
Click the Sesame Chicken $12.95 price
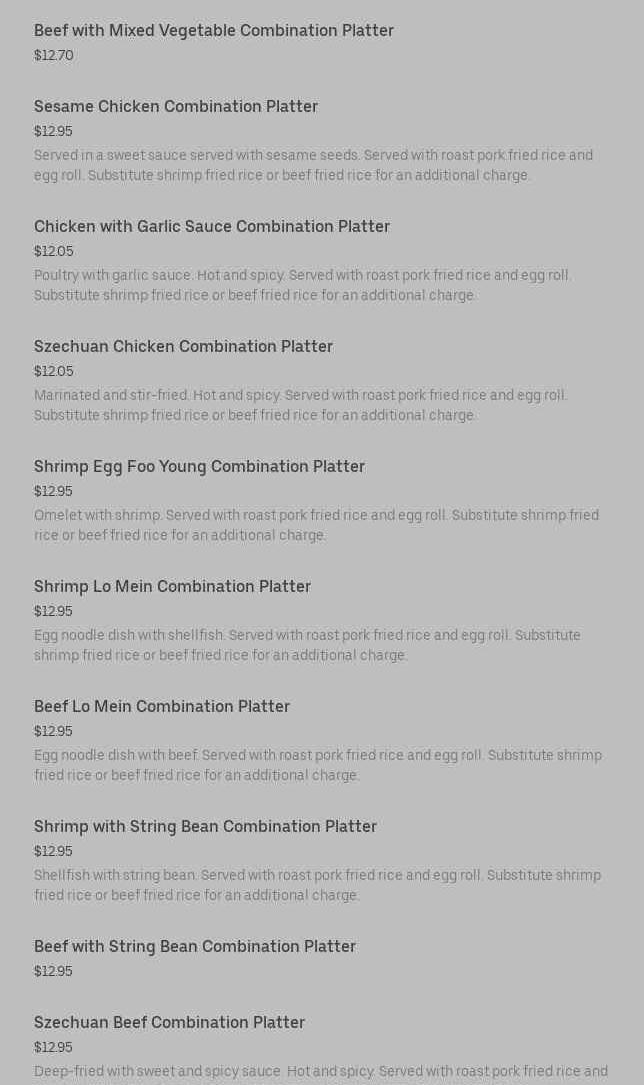pyautogui.click(x=53, y=132)
